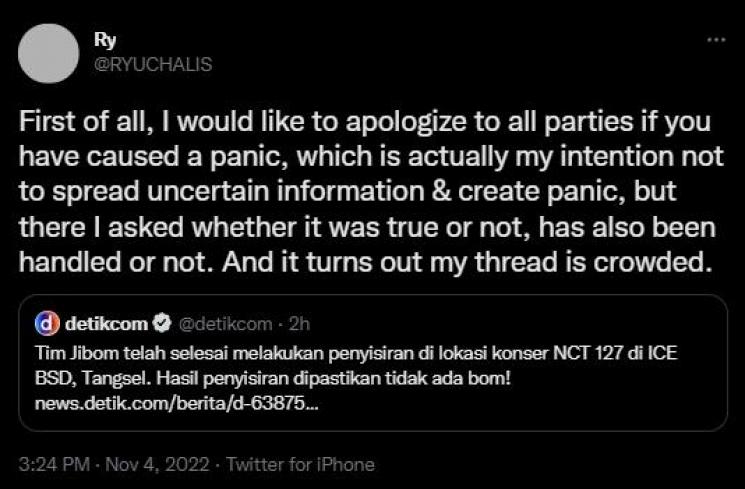Click the detikcom logo in quoted tweet
745x489 pixels.
(48, 323)
